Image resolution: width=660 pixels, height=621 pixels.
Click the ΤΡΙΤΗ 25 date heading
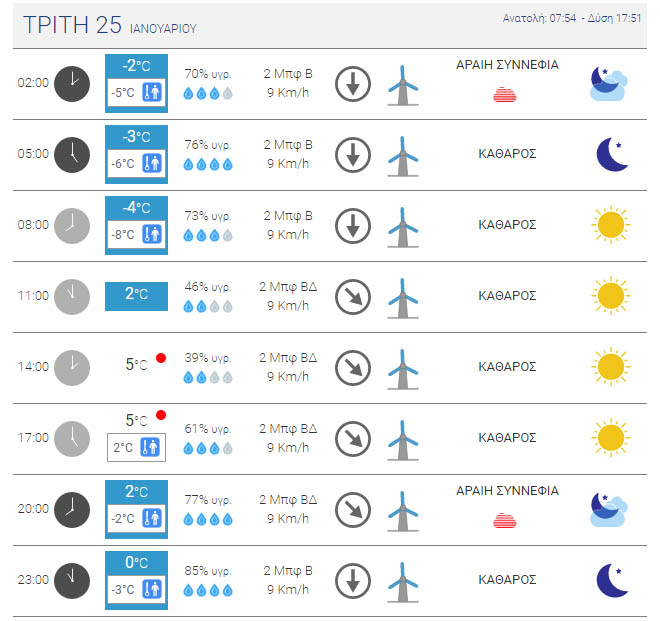point(72,26)
